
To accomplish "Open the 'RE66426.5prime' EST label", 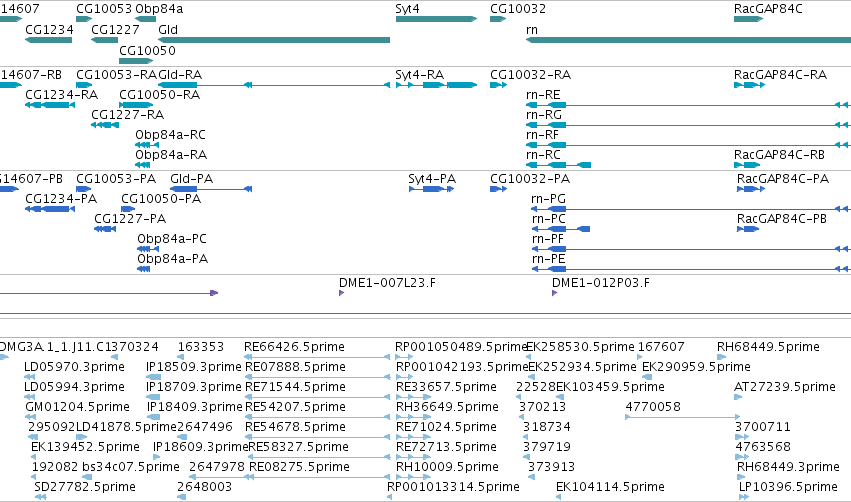I will click(x=294, y=347).
